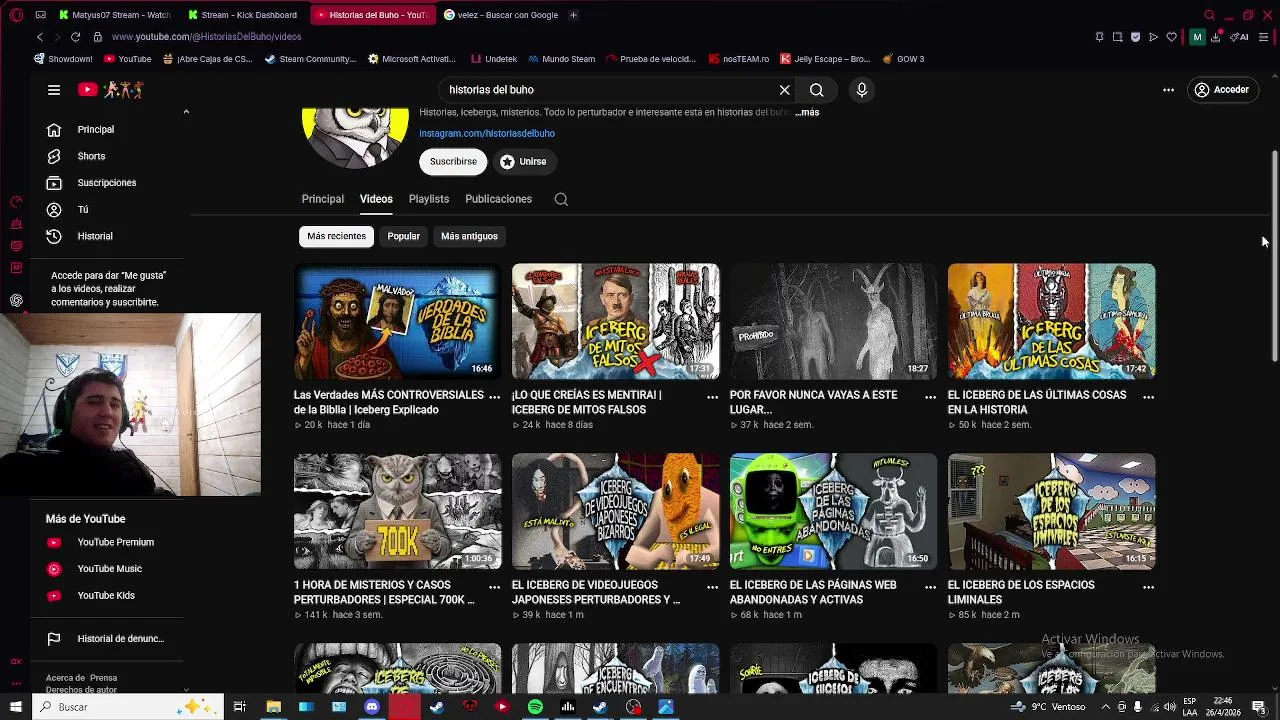Open Discord from the taskbar
The image size is (1280, 720).
pyautogui.click(x=372, y=707)
